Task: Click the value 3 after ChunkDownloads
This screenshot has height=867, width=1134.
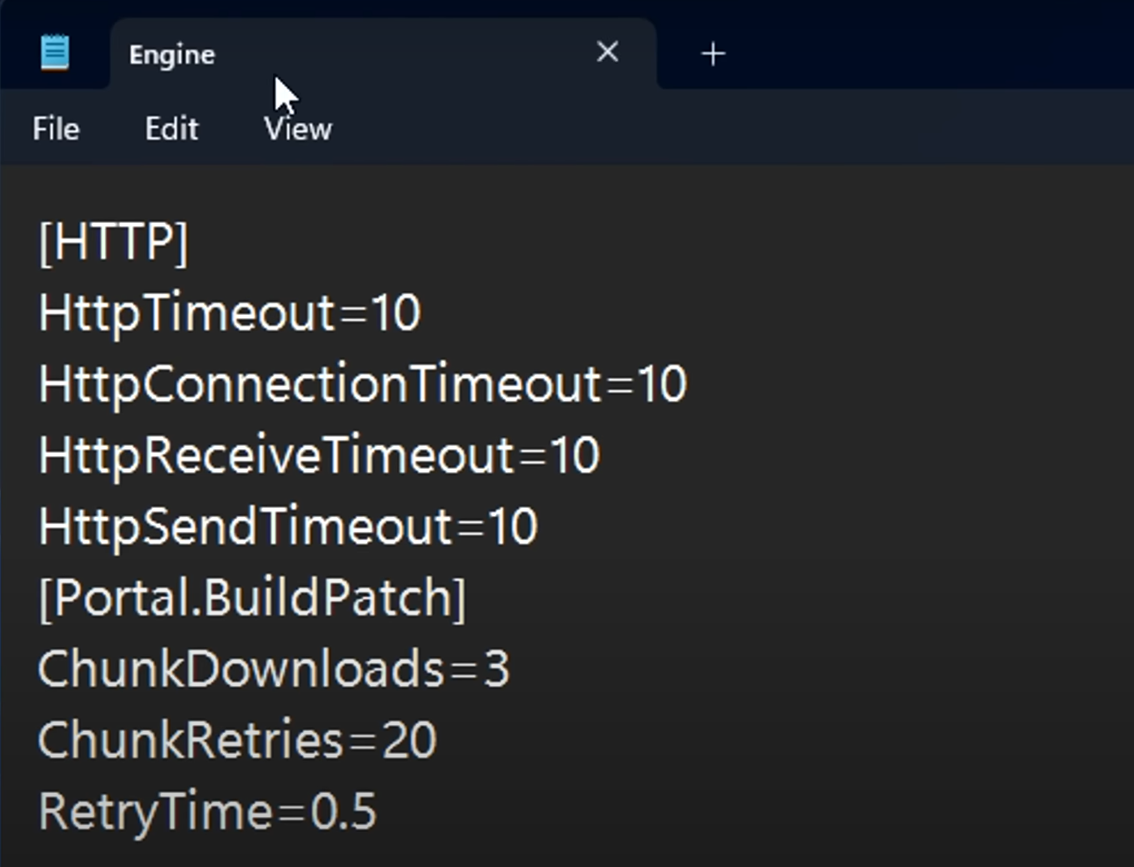Action: (x=497, y=669)
